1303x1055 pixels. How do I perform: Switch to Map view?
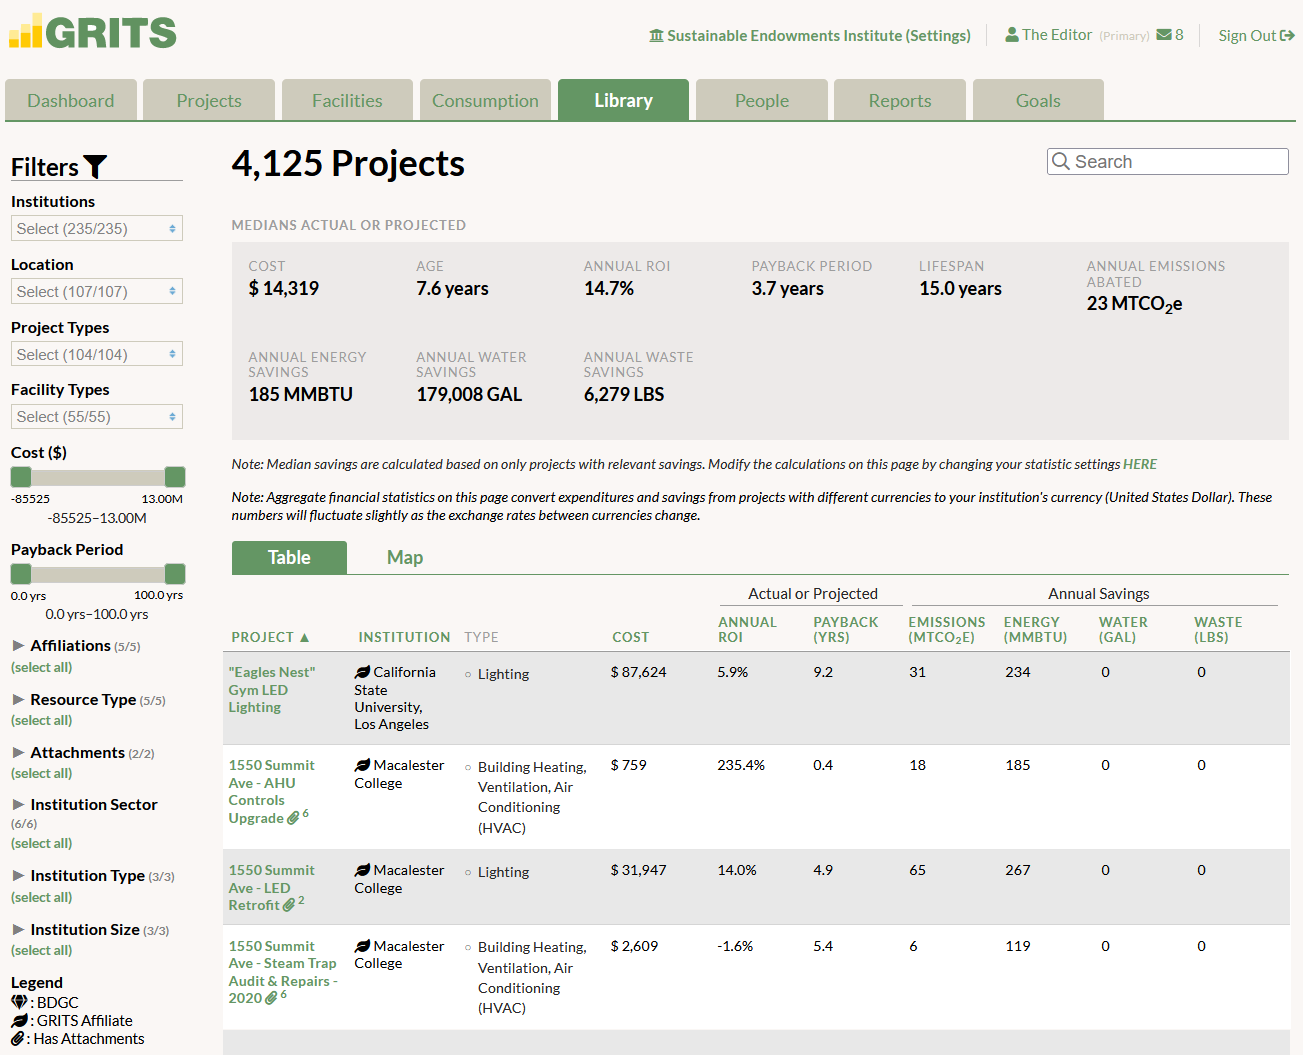[x=405, y=558]
